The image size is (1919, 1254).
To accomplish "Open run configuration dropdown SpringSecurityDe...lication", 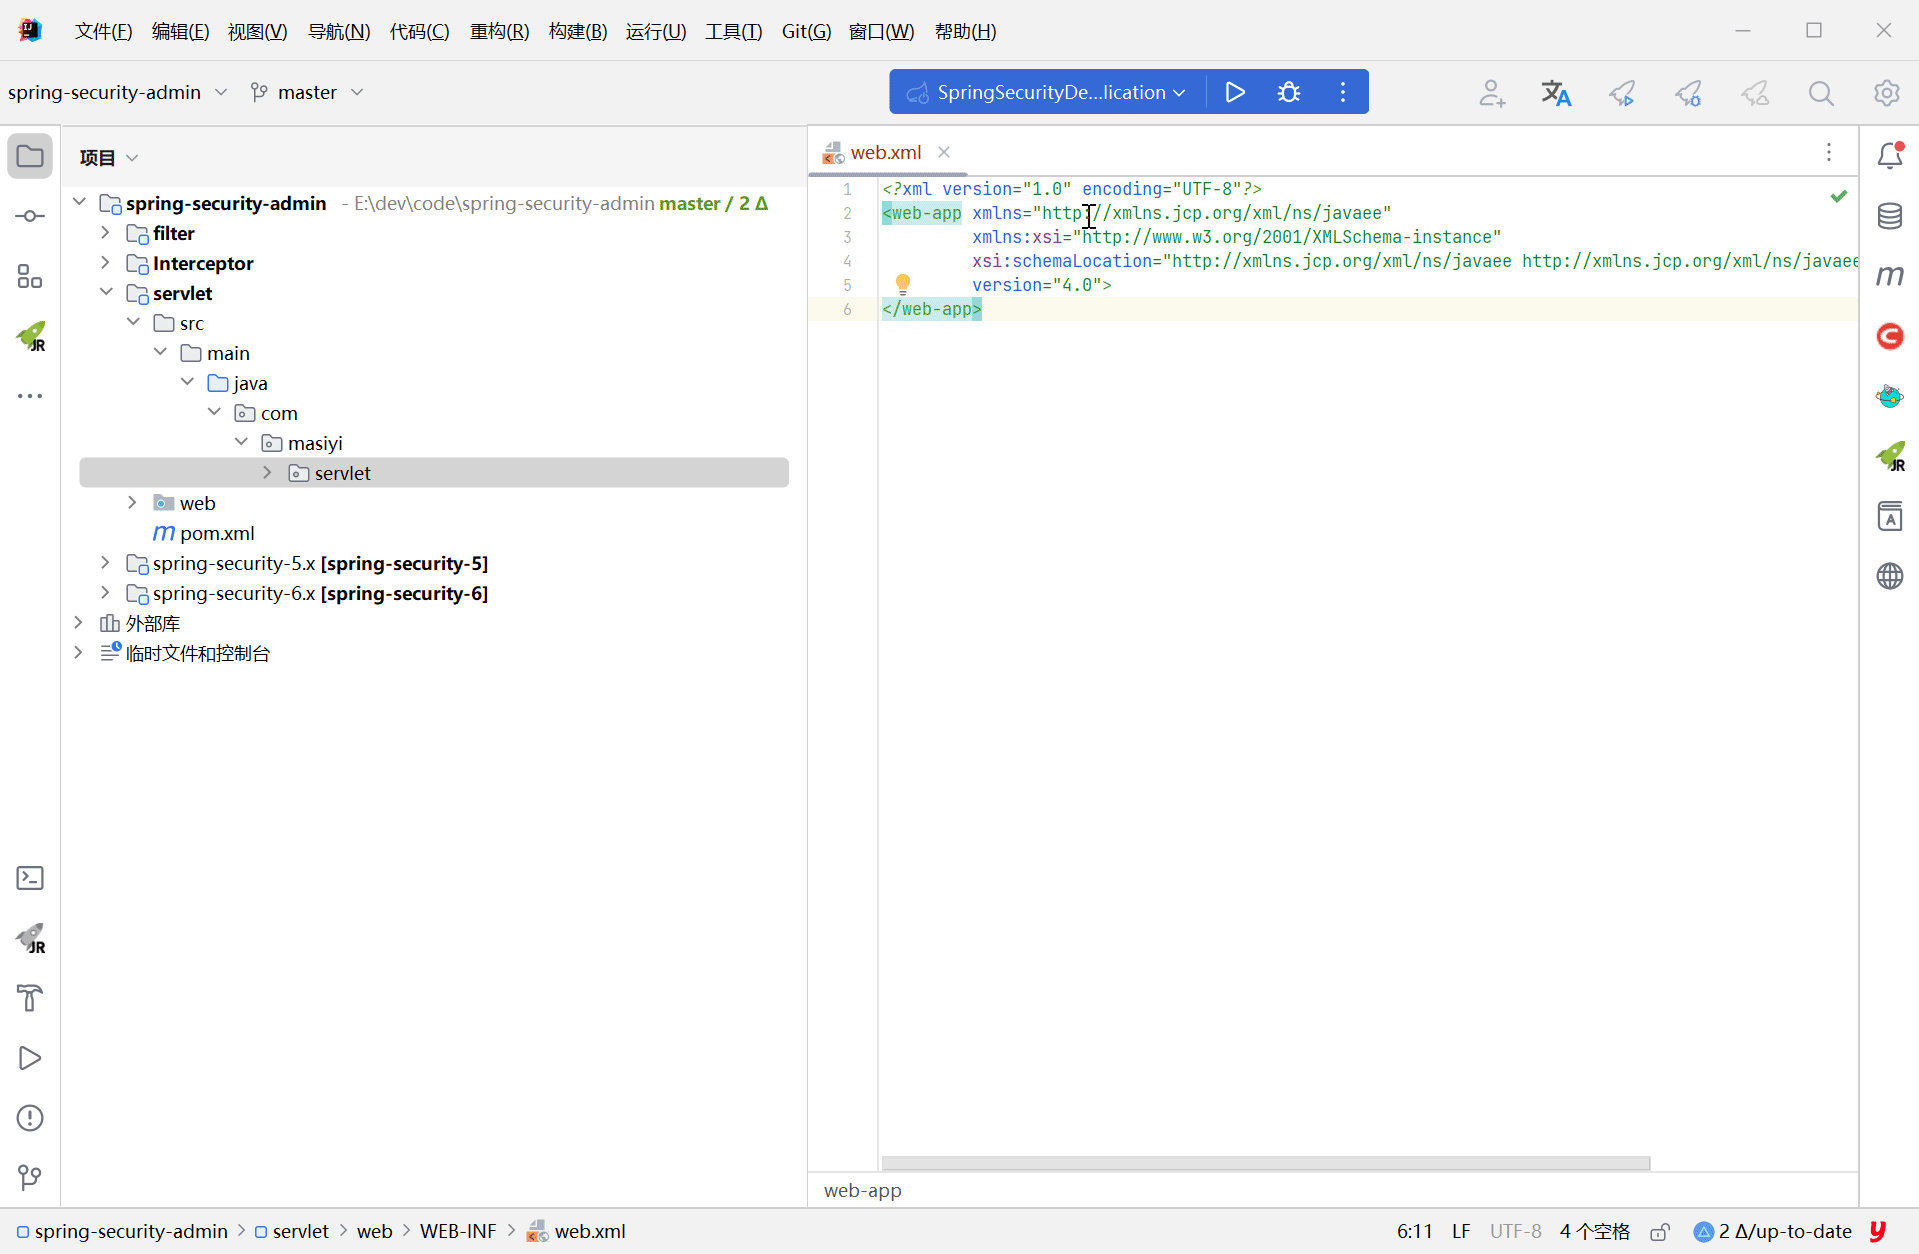I will pos(1046,92).
